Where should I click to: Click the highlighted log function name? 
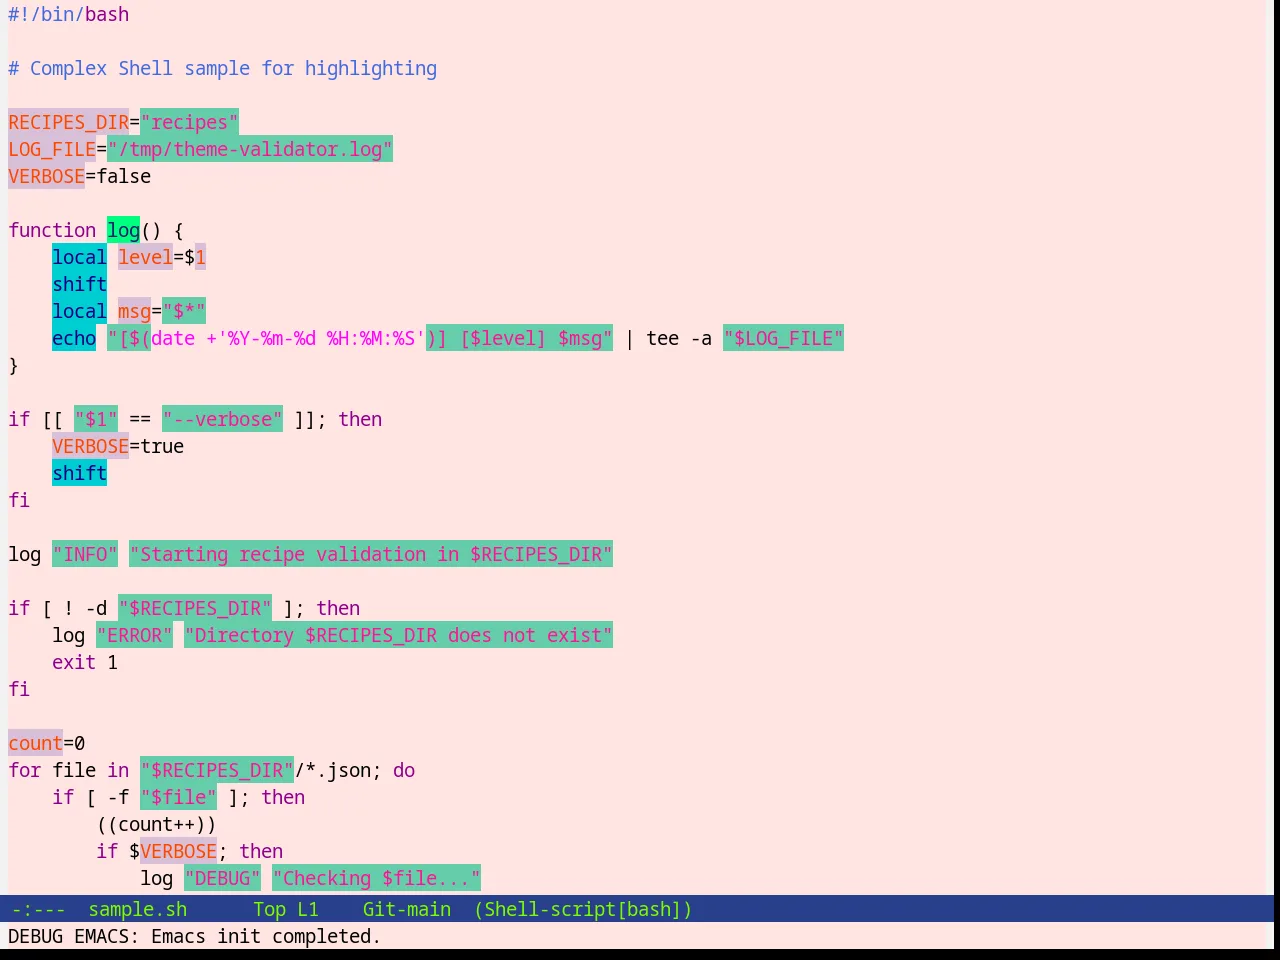[123, 230]
